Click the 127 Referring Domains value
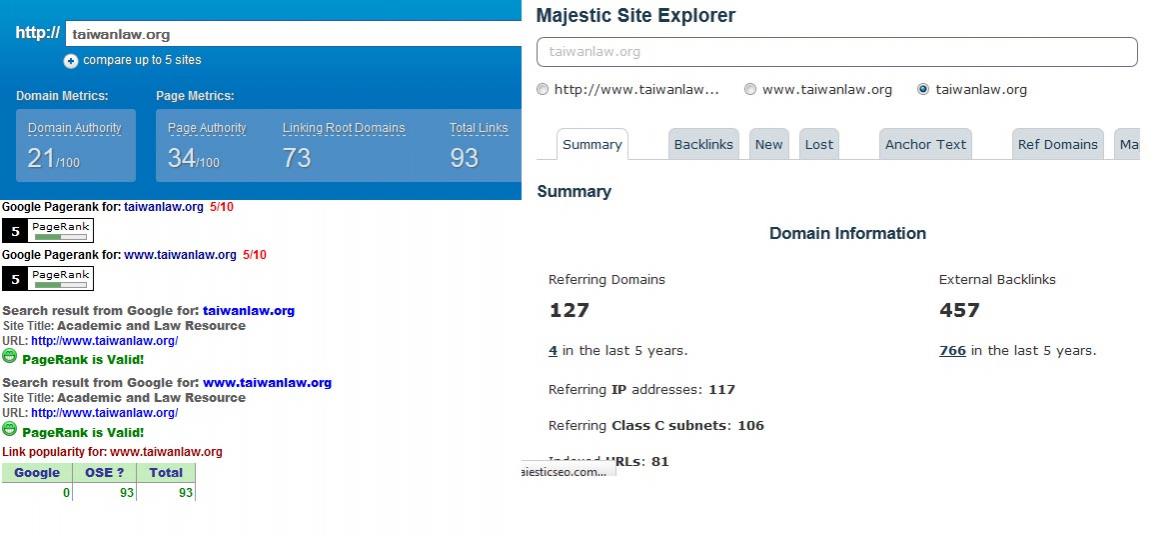 pyautogui.click(x=569, y=310)
